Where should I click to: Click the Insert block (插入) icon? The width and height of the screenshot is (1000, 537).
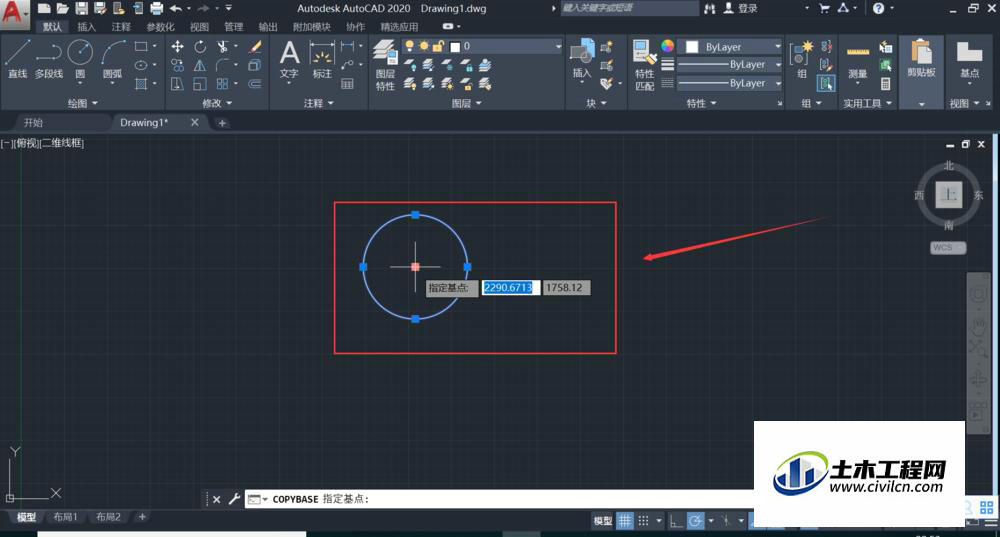pyautogui.click(x=582, y=59)
